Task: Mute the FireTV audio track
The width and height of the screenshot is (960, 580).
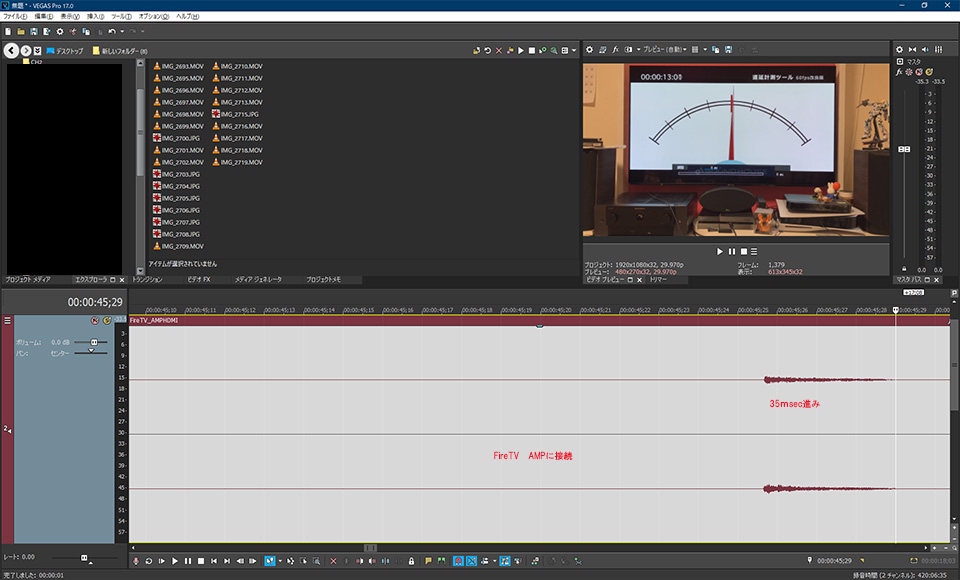Action: (94, 321)
